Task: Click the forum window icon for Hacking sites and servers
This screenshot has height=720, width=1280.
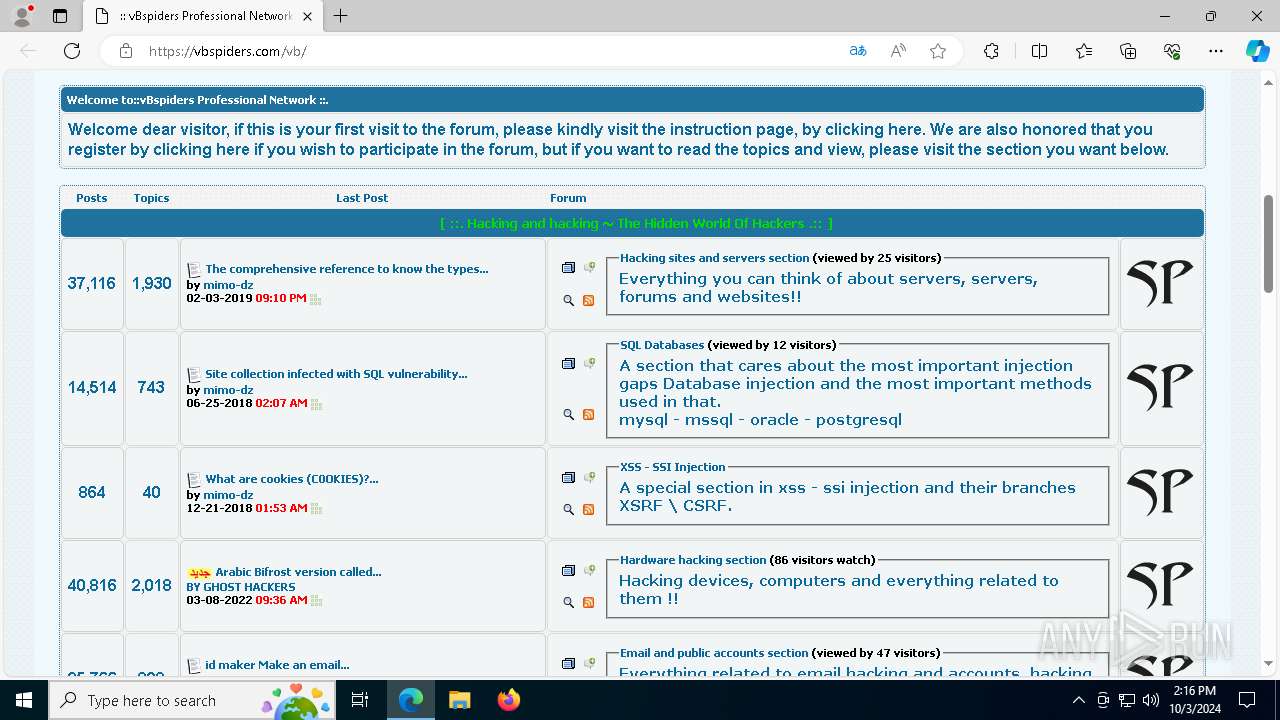Action: coord(569,267)
